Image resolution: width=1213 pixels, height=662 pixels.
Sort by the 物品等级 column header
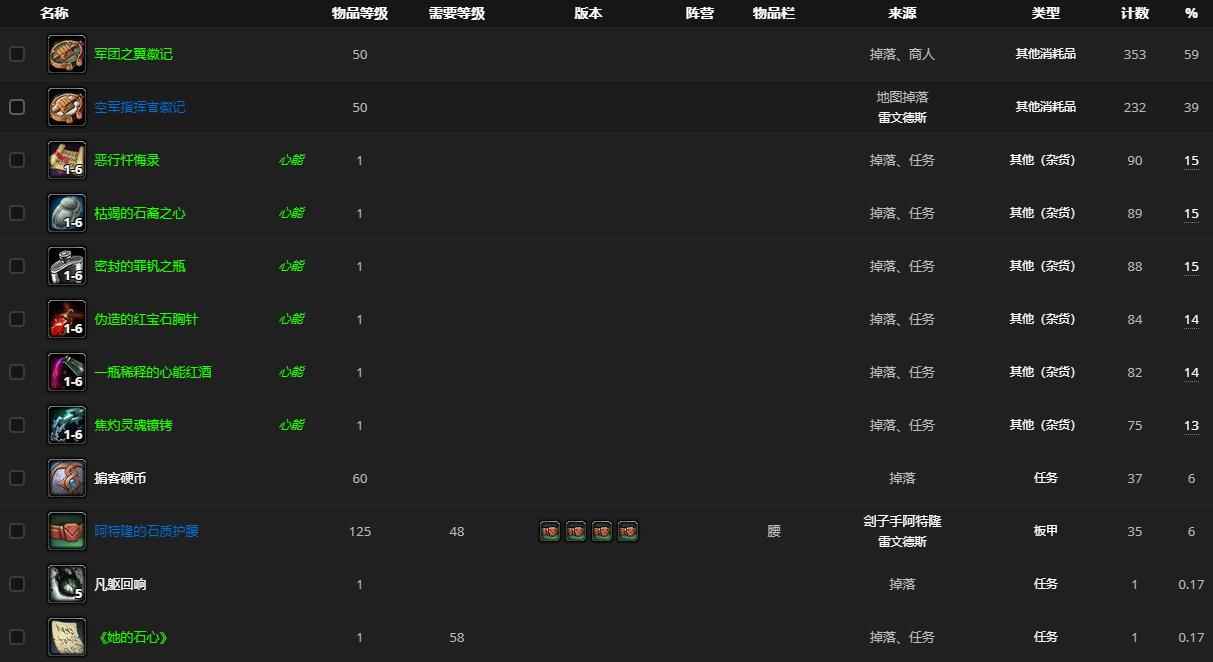coord(360,14)
